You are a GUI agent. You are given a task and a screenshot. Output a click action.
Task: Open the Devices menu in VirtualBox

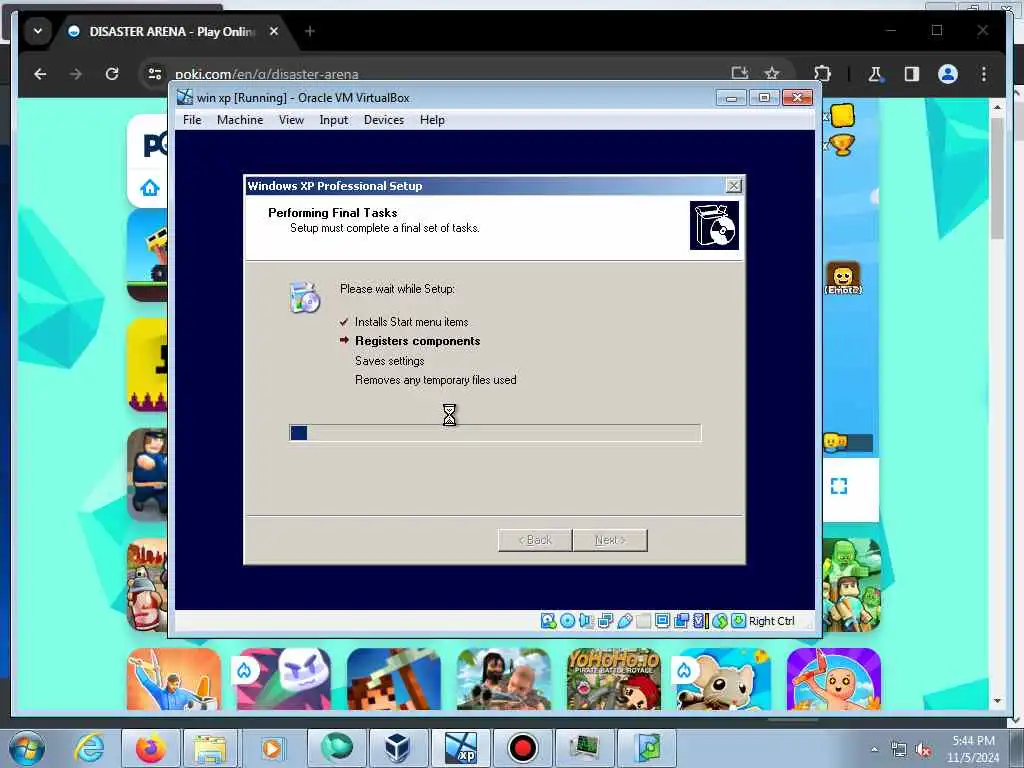[x=384, y=120]
